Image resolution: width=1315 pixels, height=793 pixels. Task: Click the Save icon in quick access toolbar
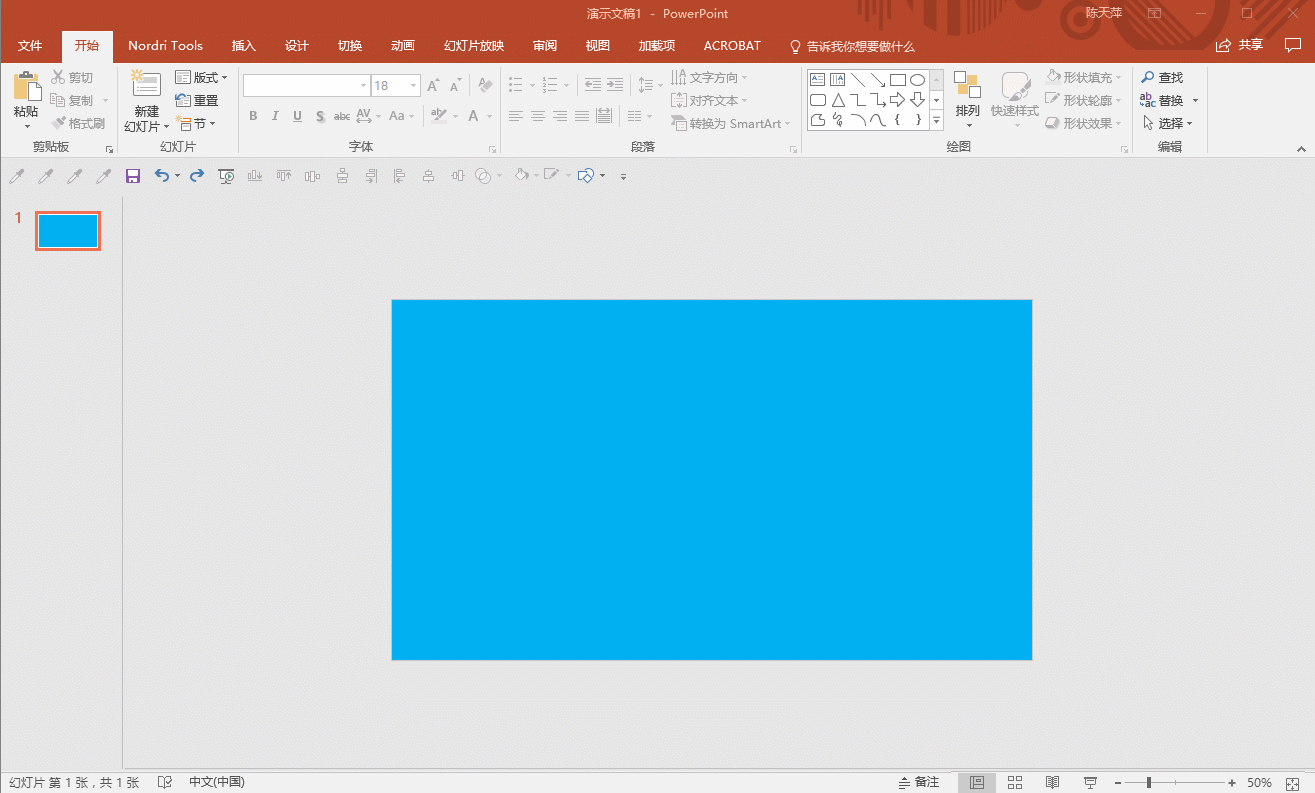pyautogui.click(x=133, y=176)
